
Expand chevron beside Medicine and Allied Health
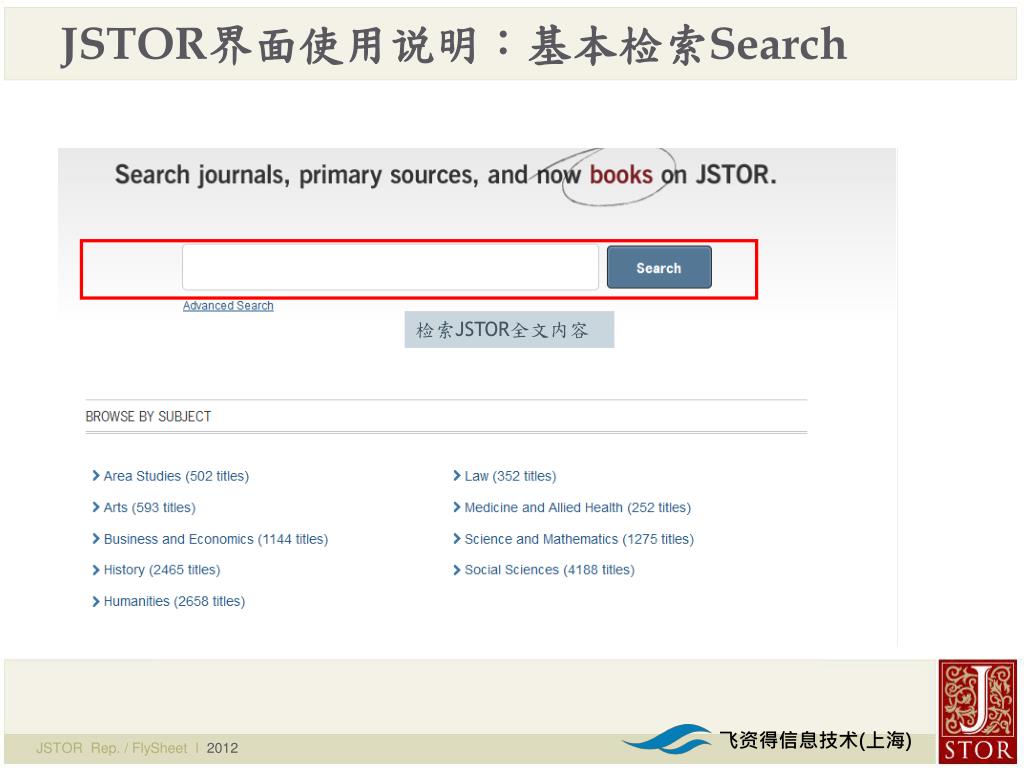pos(456,507)
